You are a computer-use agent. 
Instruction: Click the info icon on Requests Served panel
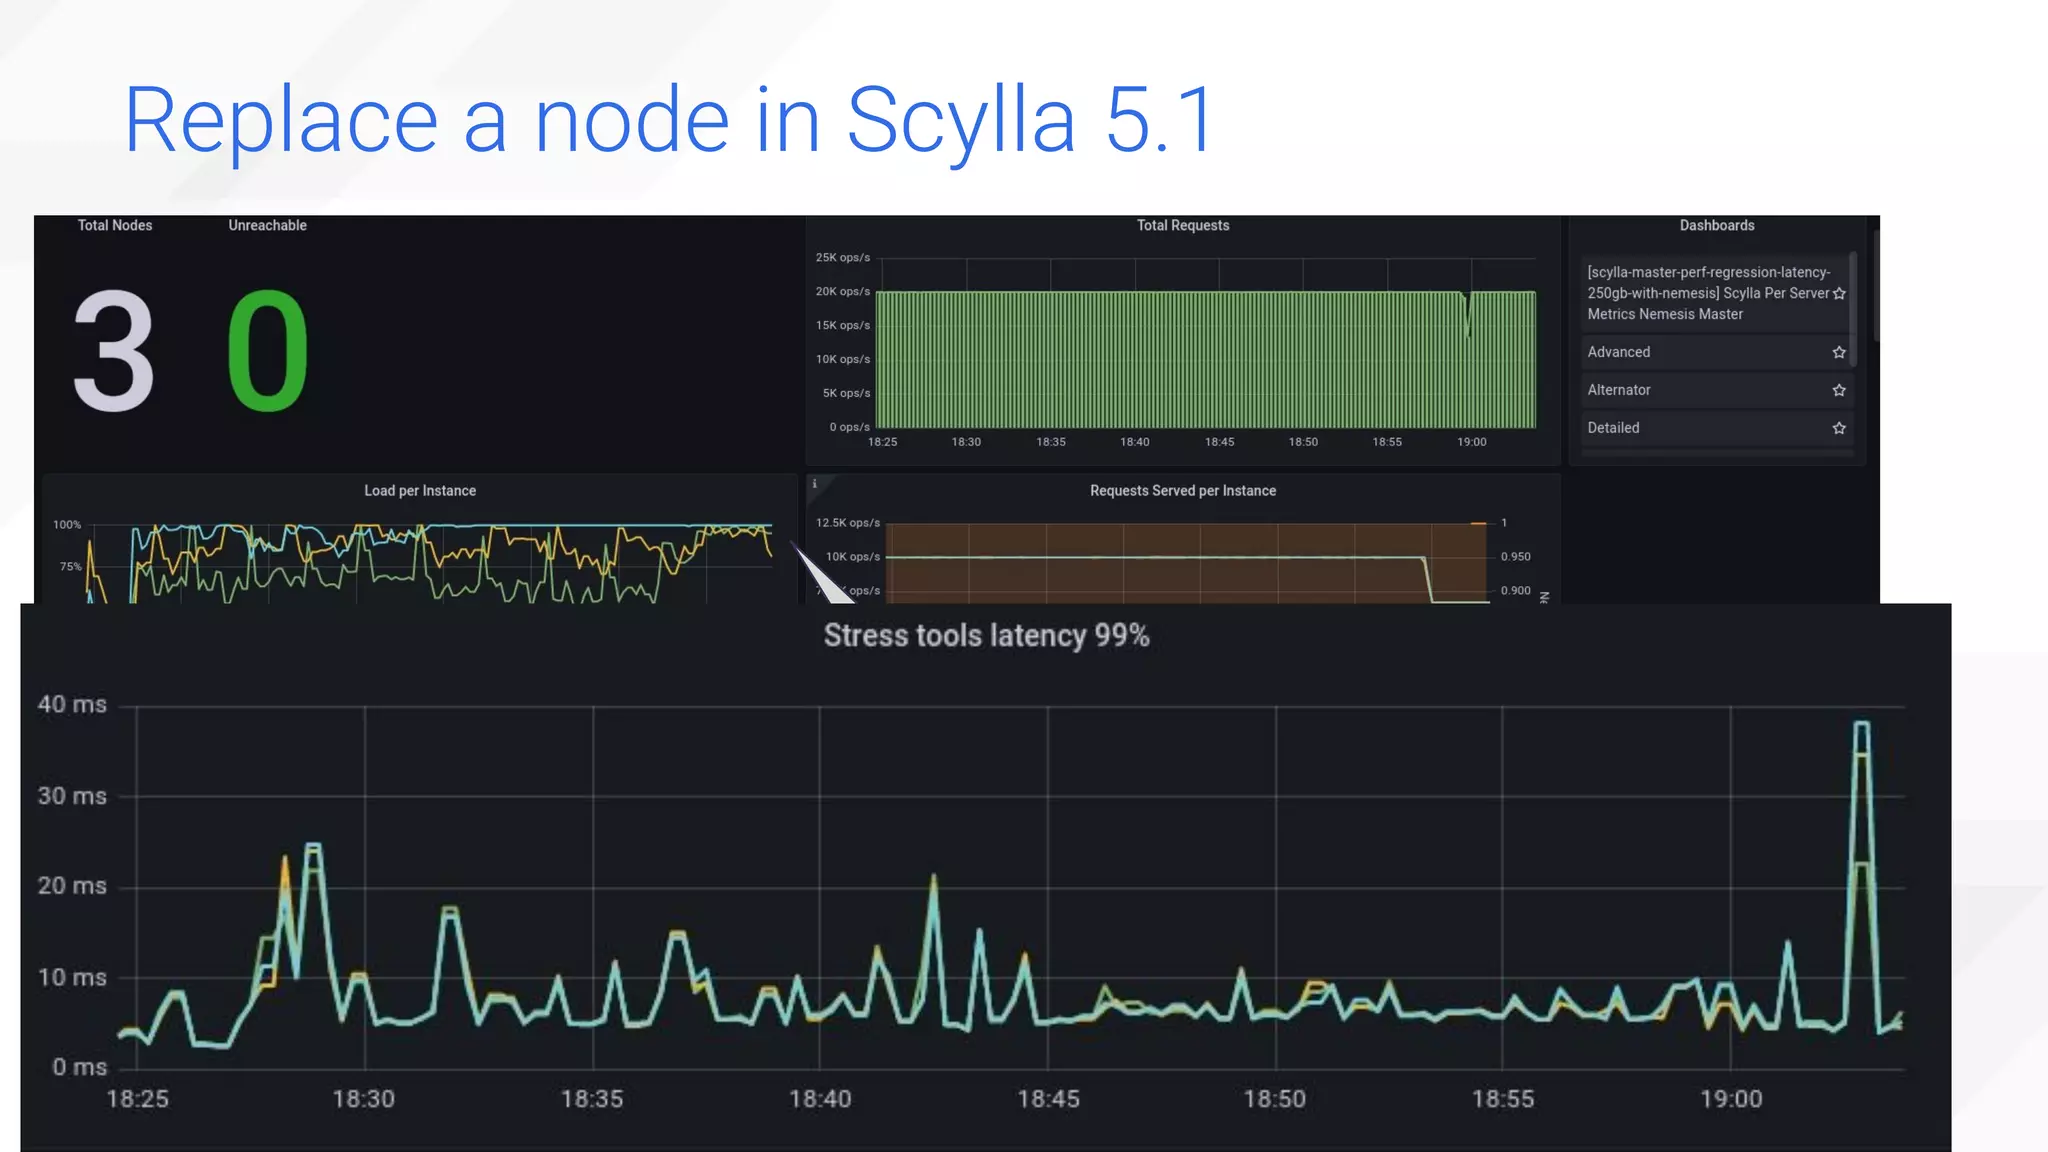click(x=814, y=484)
